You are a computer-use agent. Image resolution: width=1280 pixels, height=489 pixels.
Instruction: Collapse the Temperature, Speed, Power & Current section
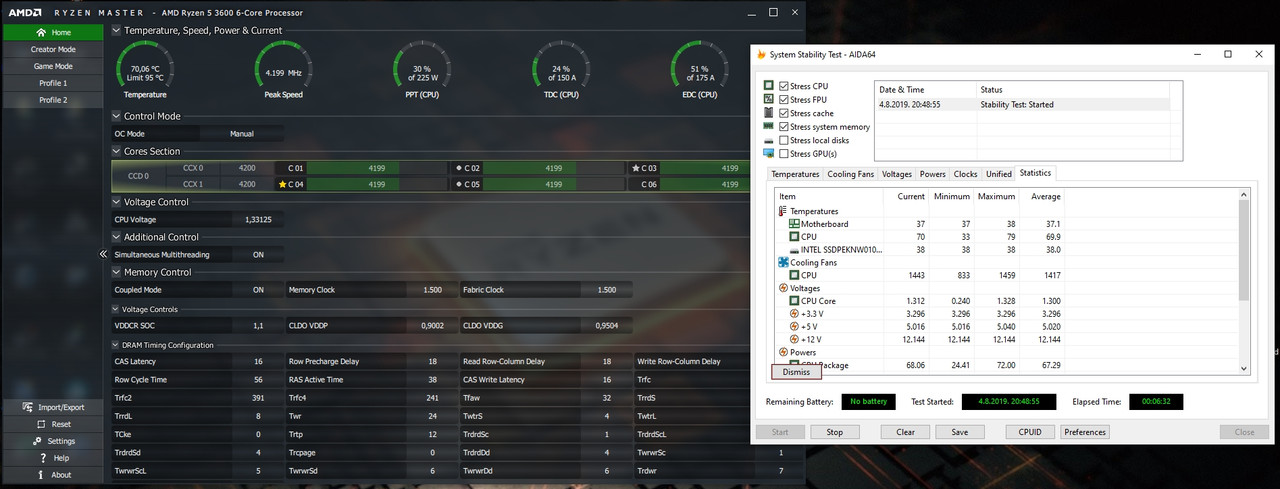(116, 31)
